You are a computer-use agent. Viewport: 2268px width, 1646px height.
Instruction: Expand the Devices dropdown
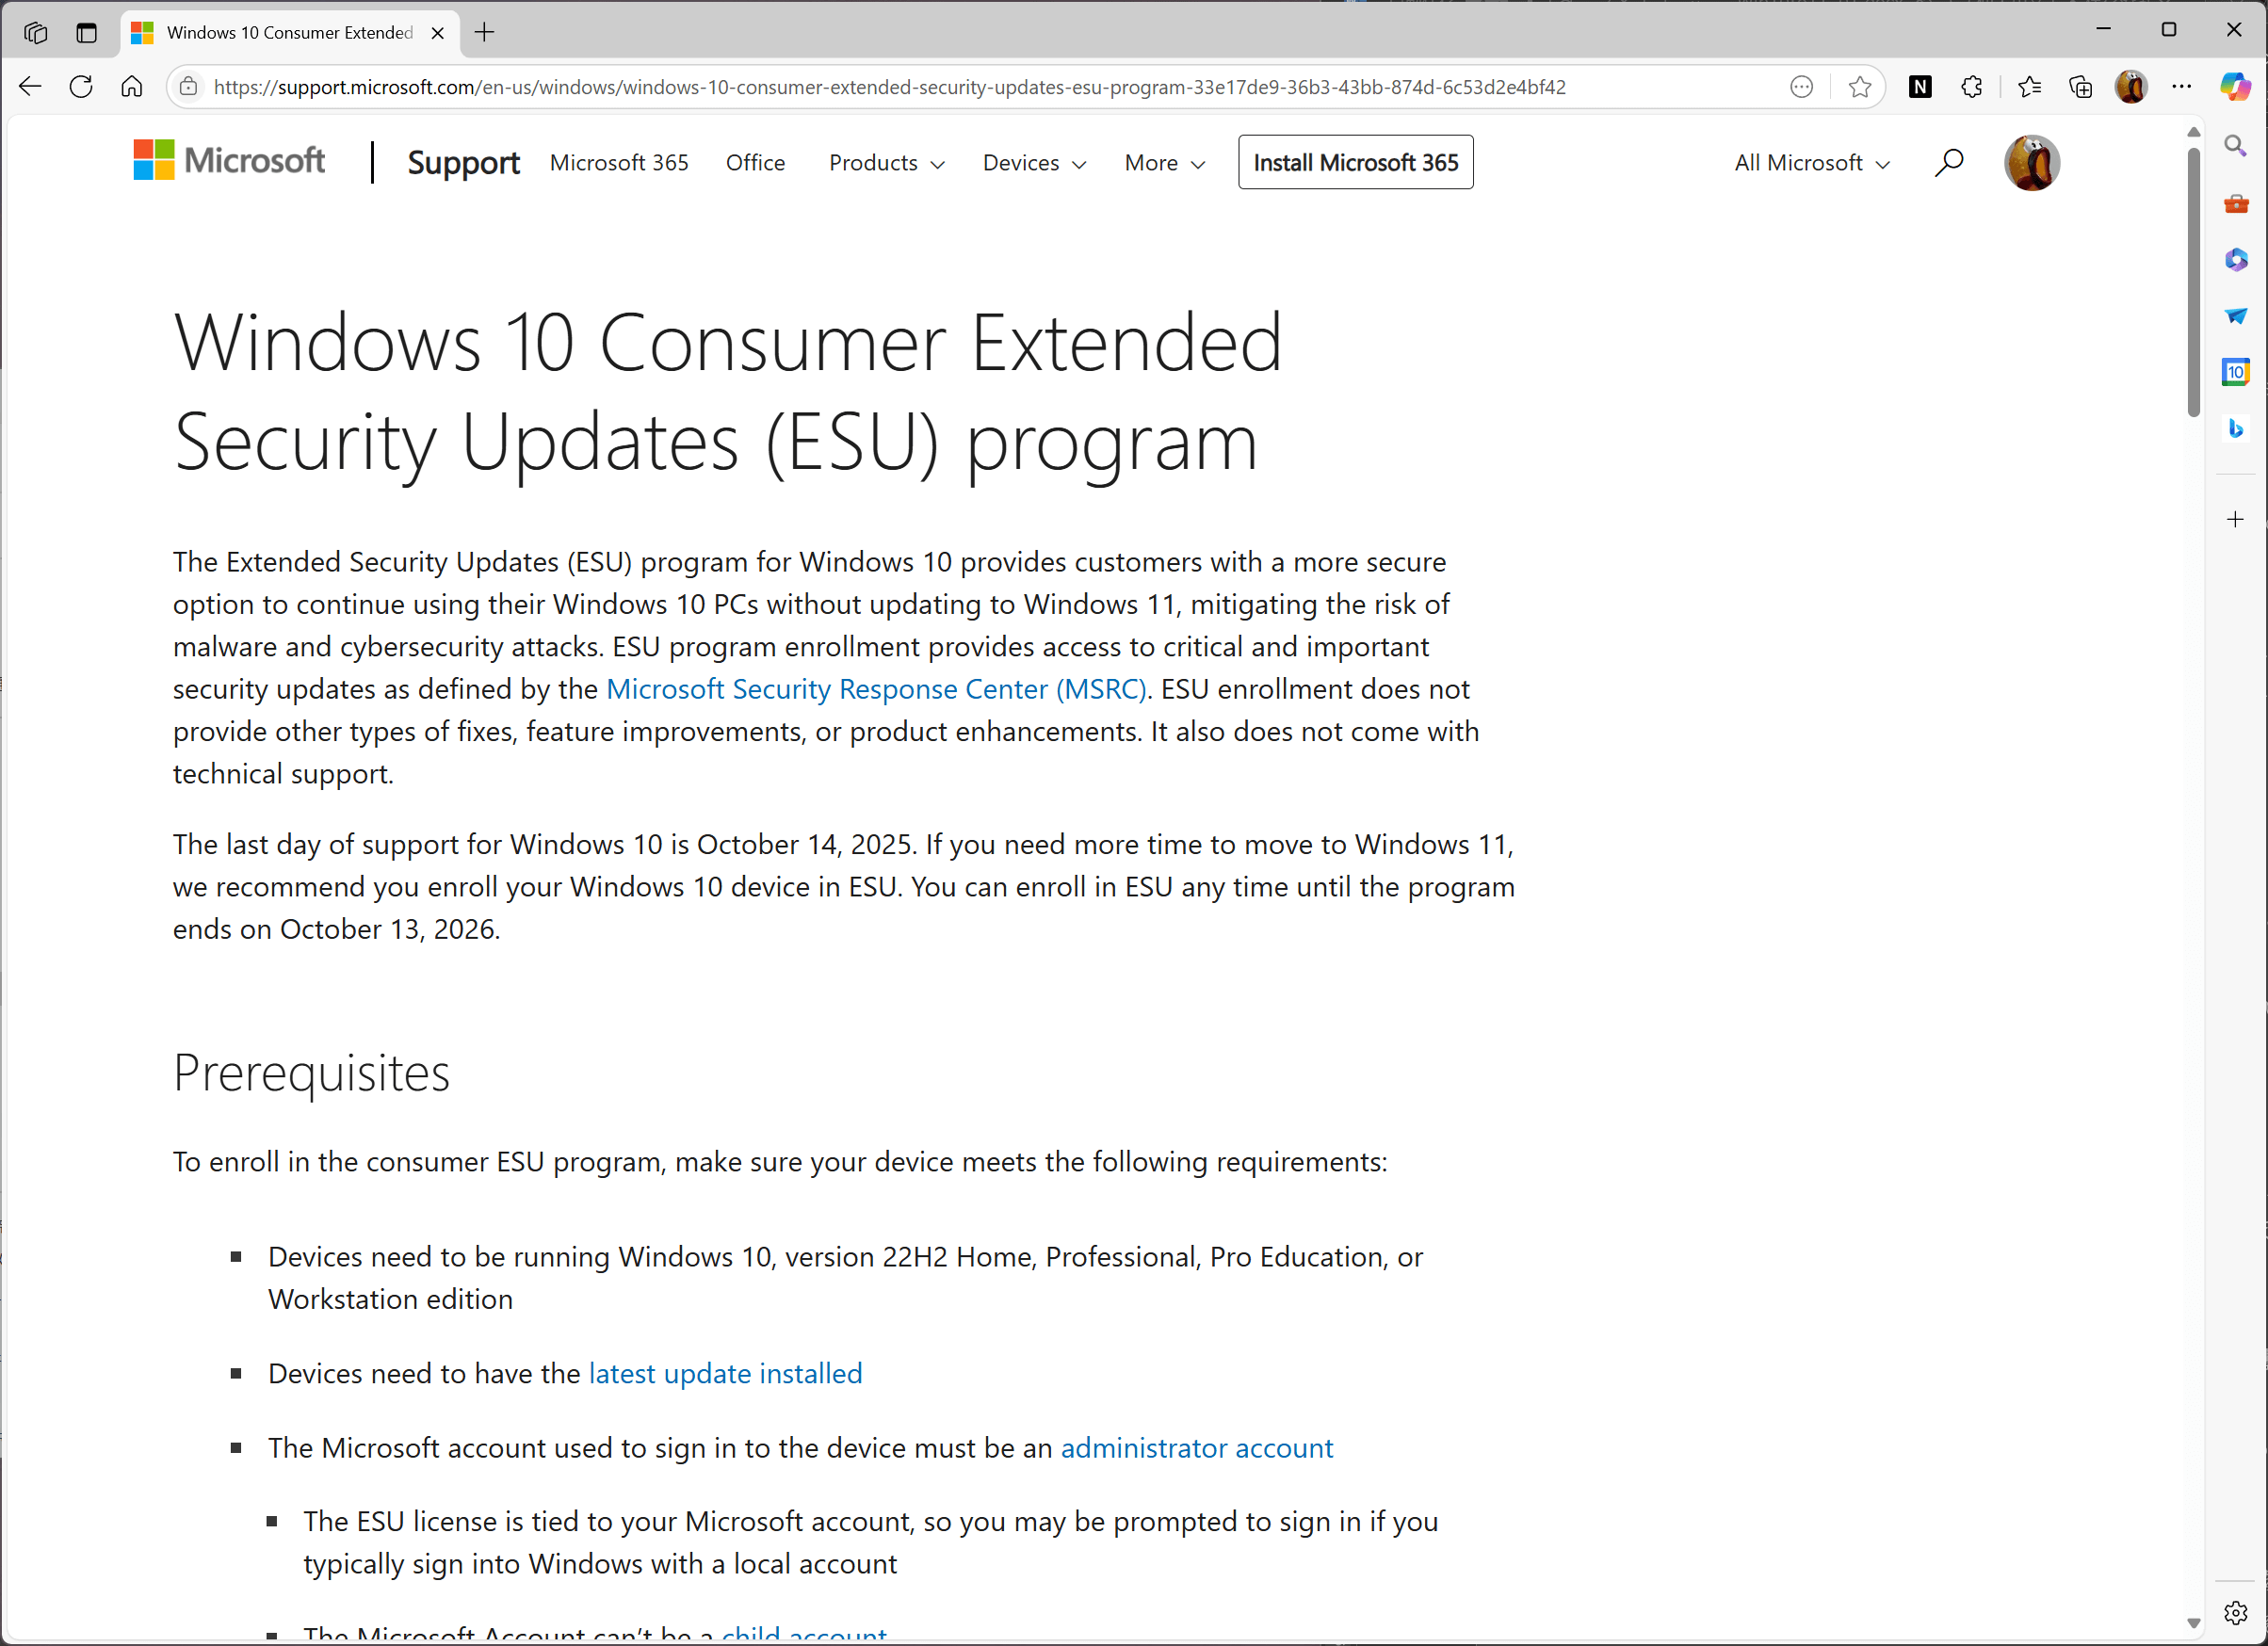coord(1034,163)
